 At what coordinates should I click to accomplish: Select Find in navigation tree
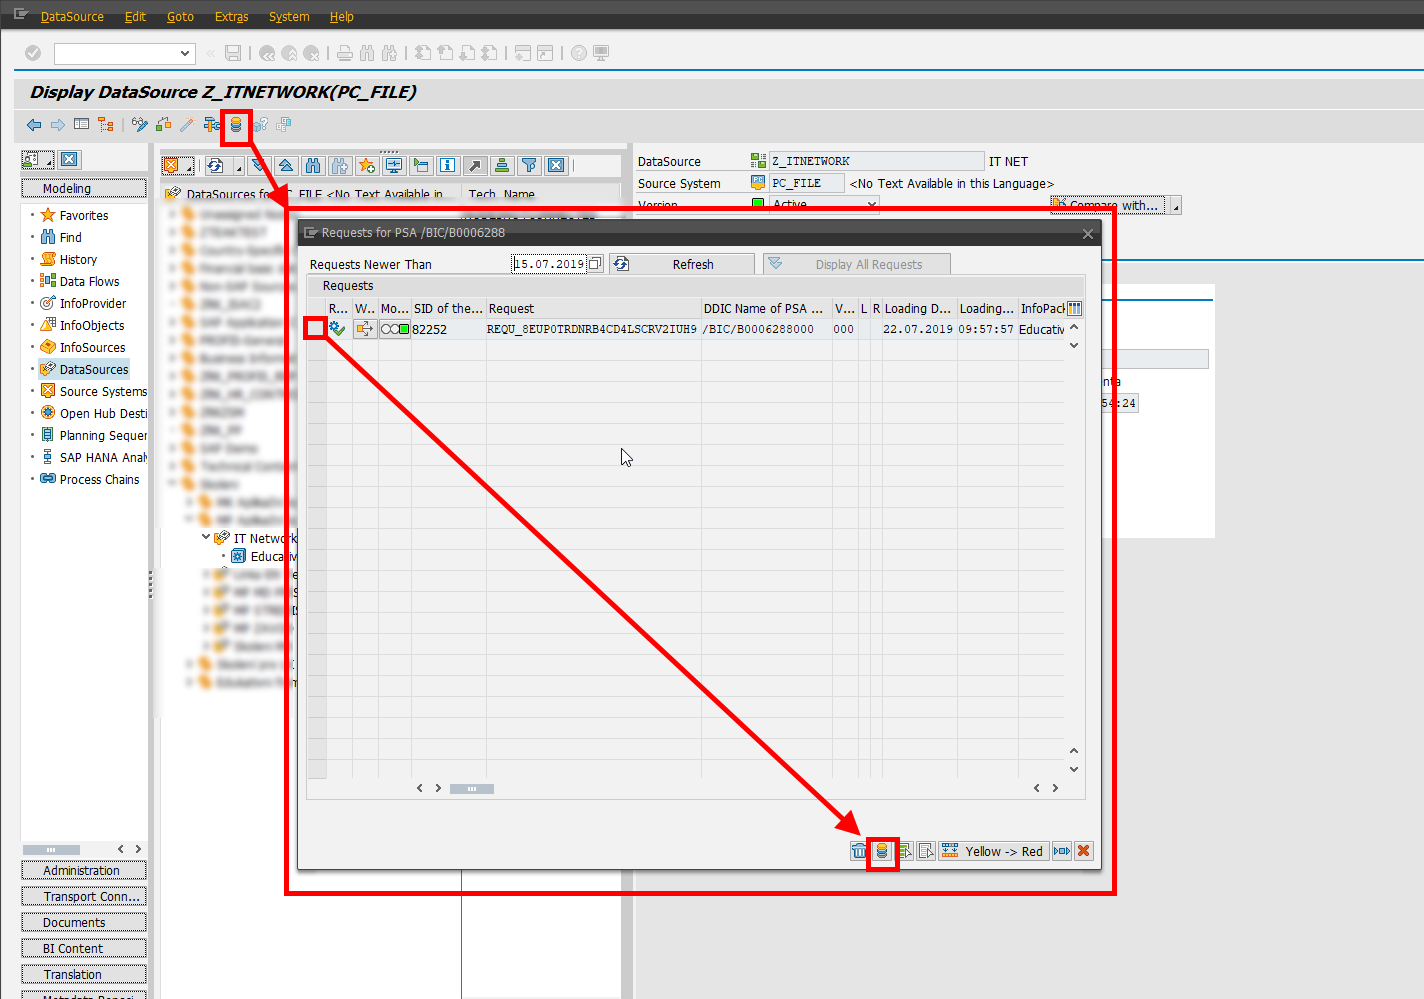pos(70,237)
